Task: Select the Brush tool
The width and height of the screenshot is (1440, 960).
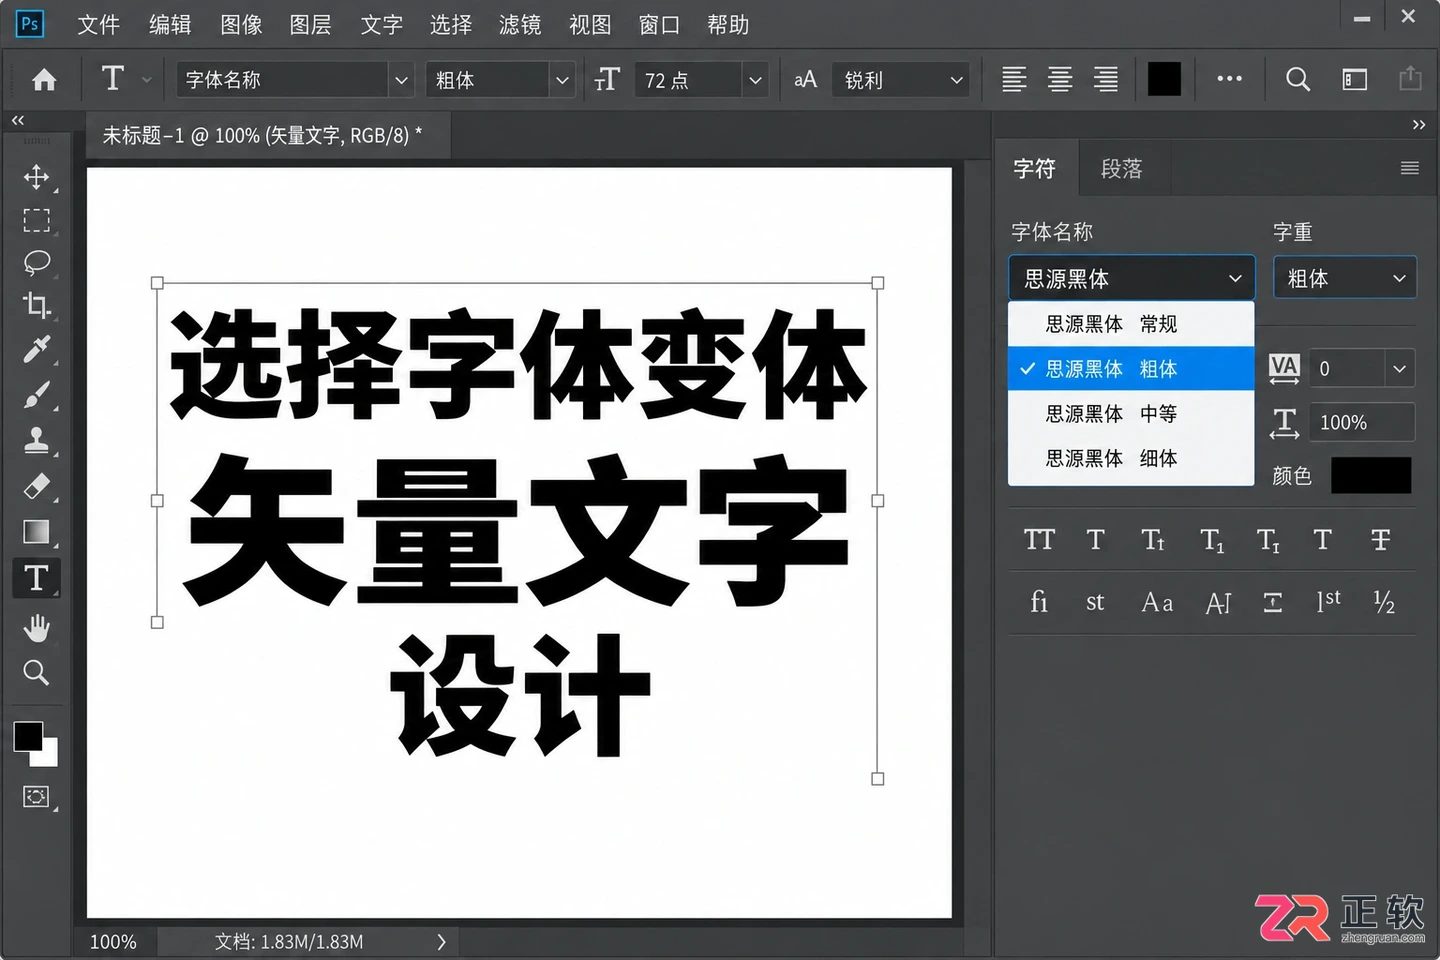Action: (37, 395)
